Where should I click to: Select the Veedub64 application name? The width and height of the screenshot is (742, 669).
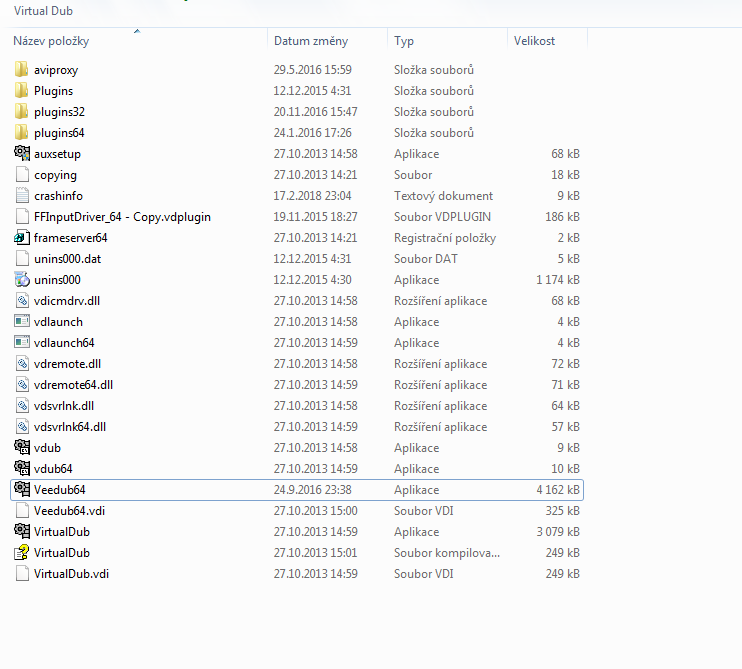[x=60, y=490]
